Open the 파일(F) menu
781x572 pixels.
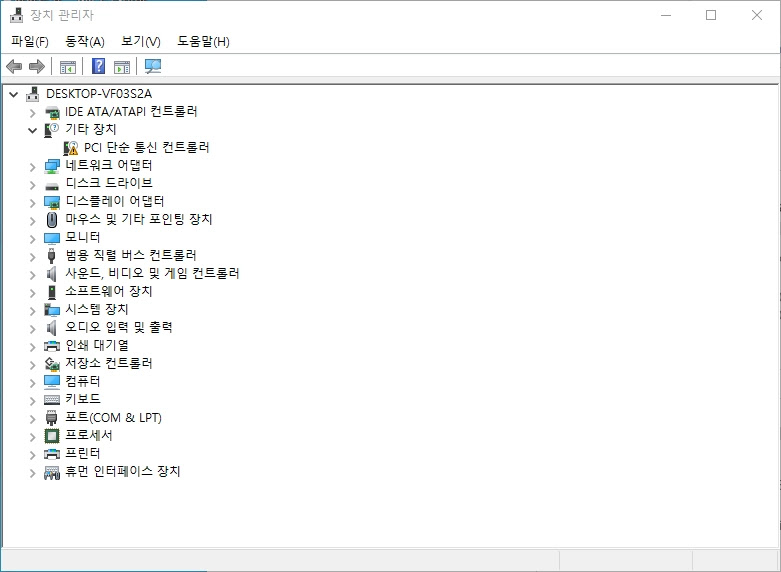point(30,41)
